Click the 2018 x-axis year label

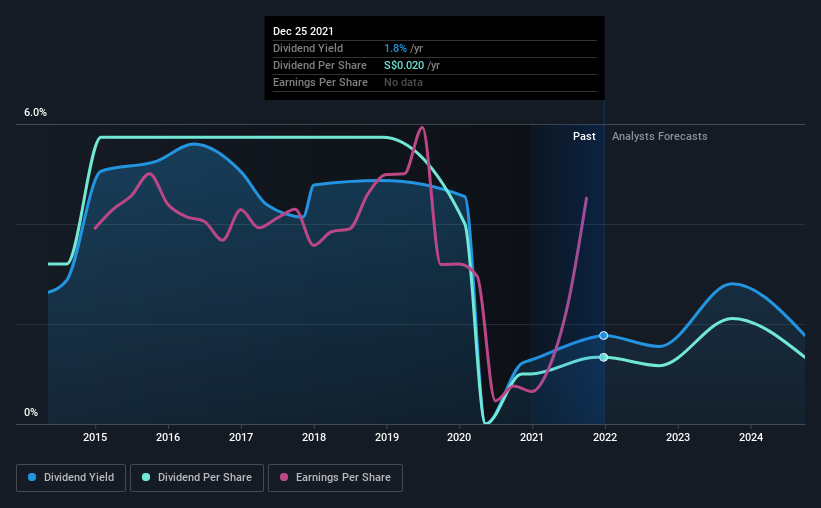tap(314, 437)
